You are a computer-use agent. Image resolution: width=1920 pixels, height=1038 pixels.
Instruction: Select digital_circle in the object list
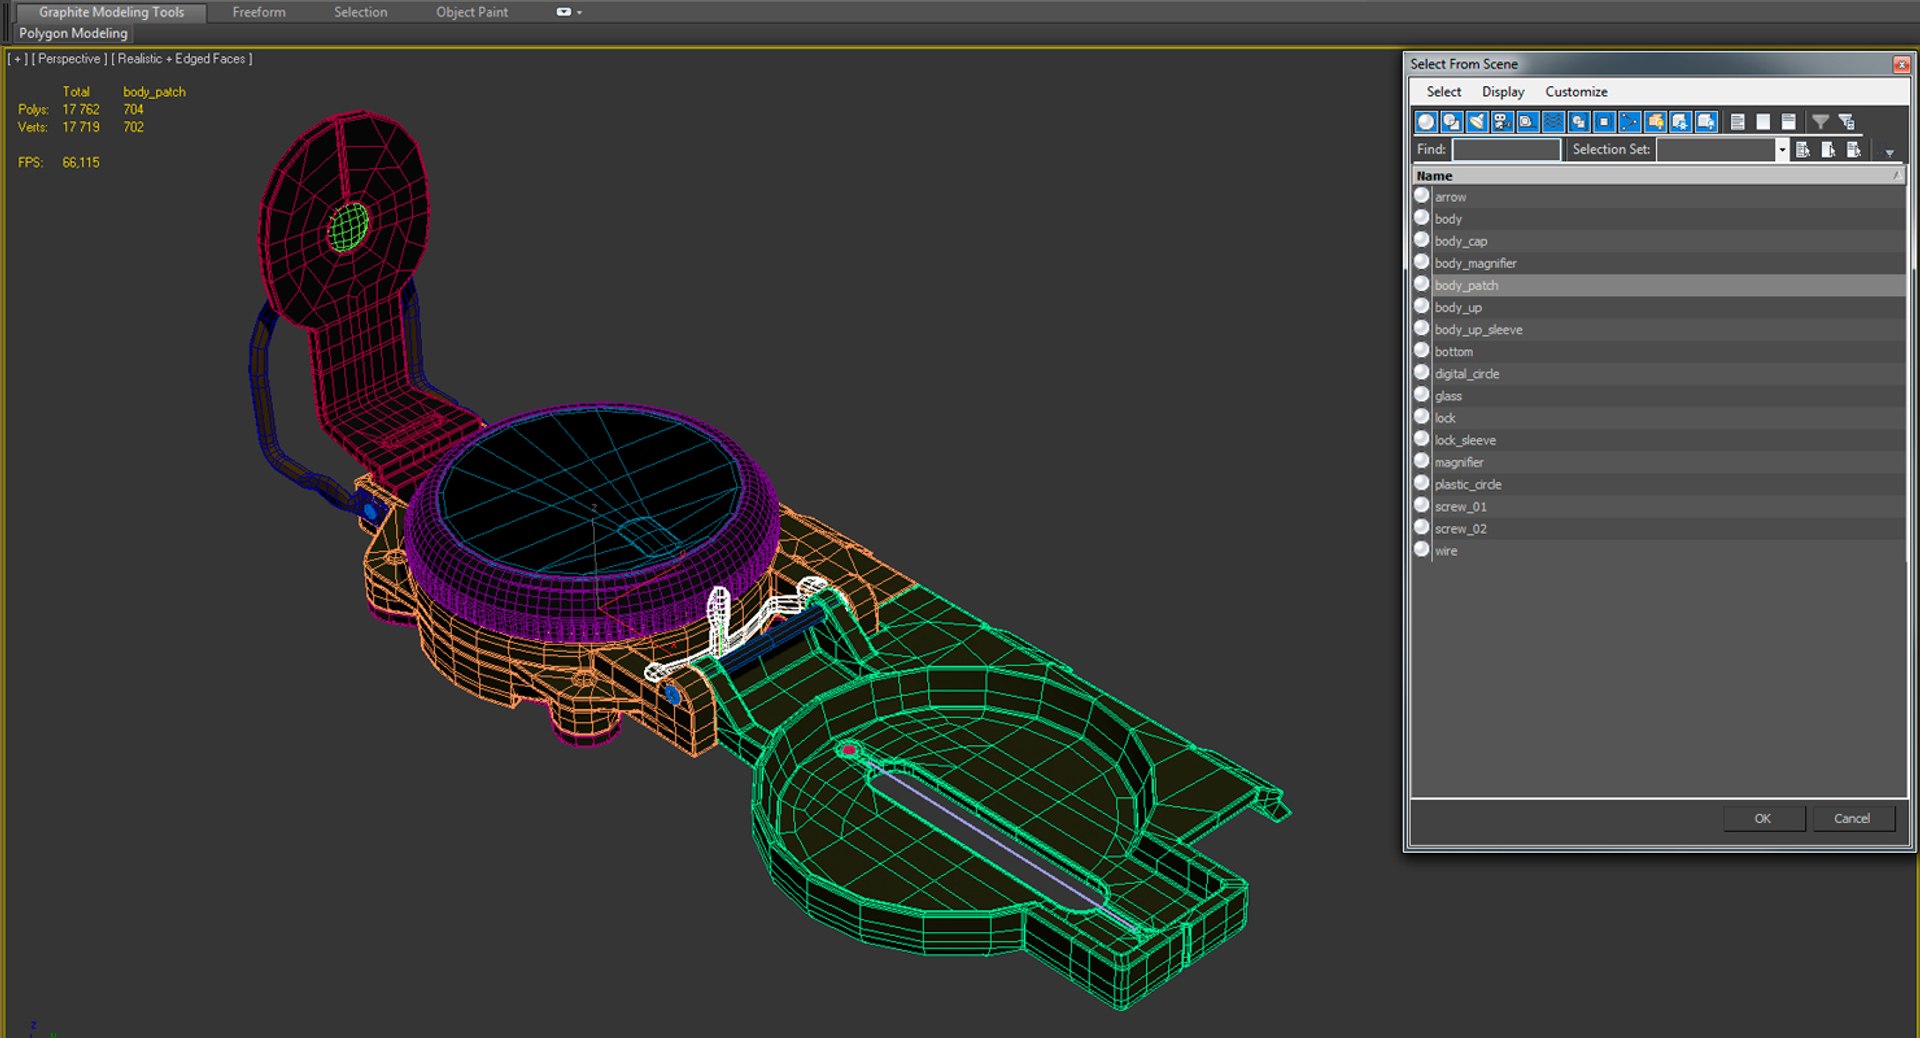coord(1467,374)
